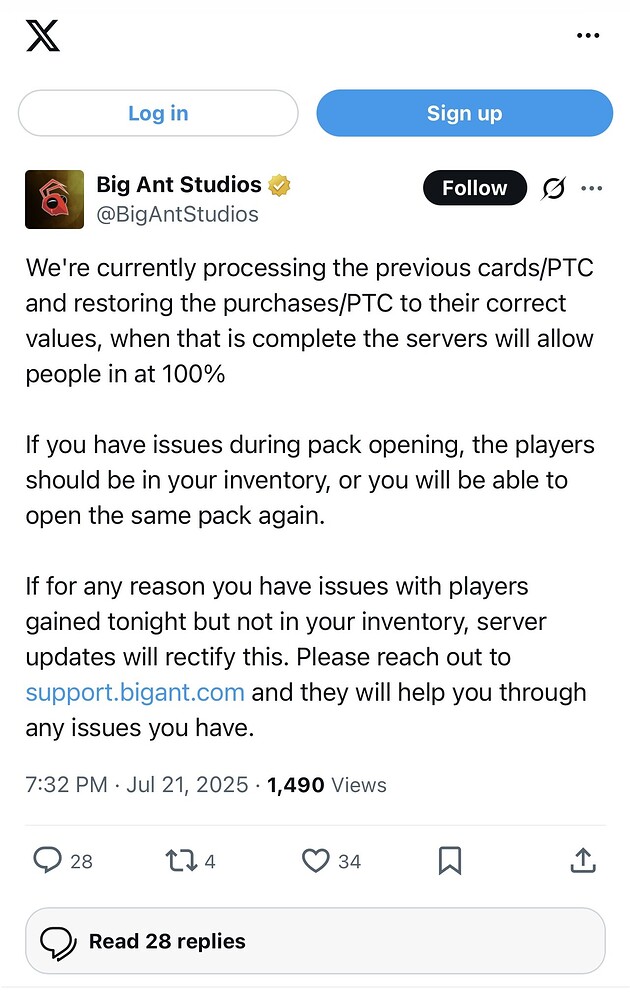Click the gold verified badge icon
The height and width of the screenshot is (1000, 630).
[x=279, y=185]
